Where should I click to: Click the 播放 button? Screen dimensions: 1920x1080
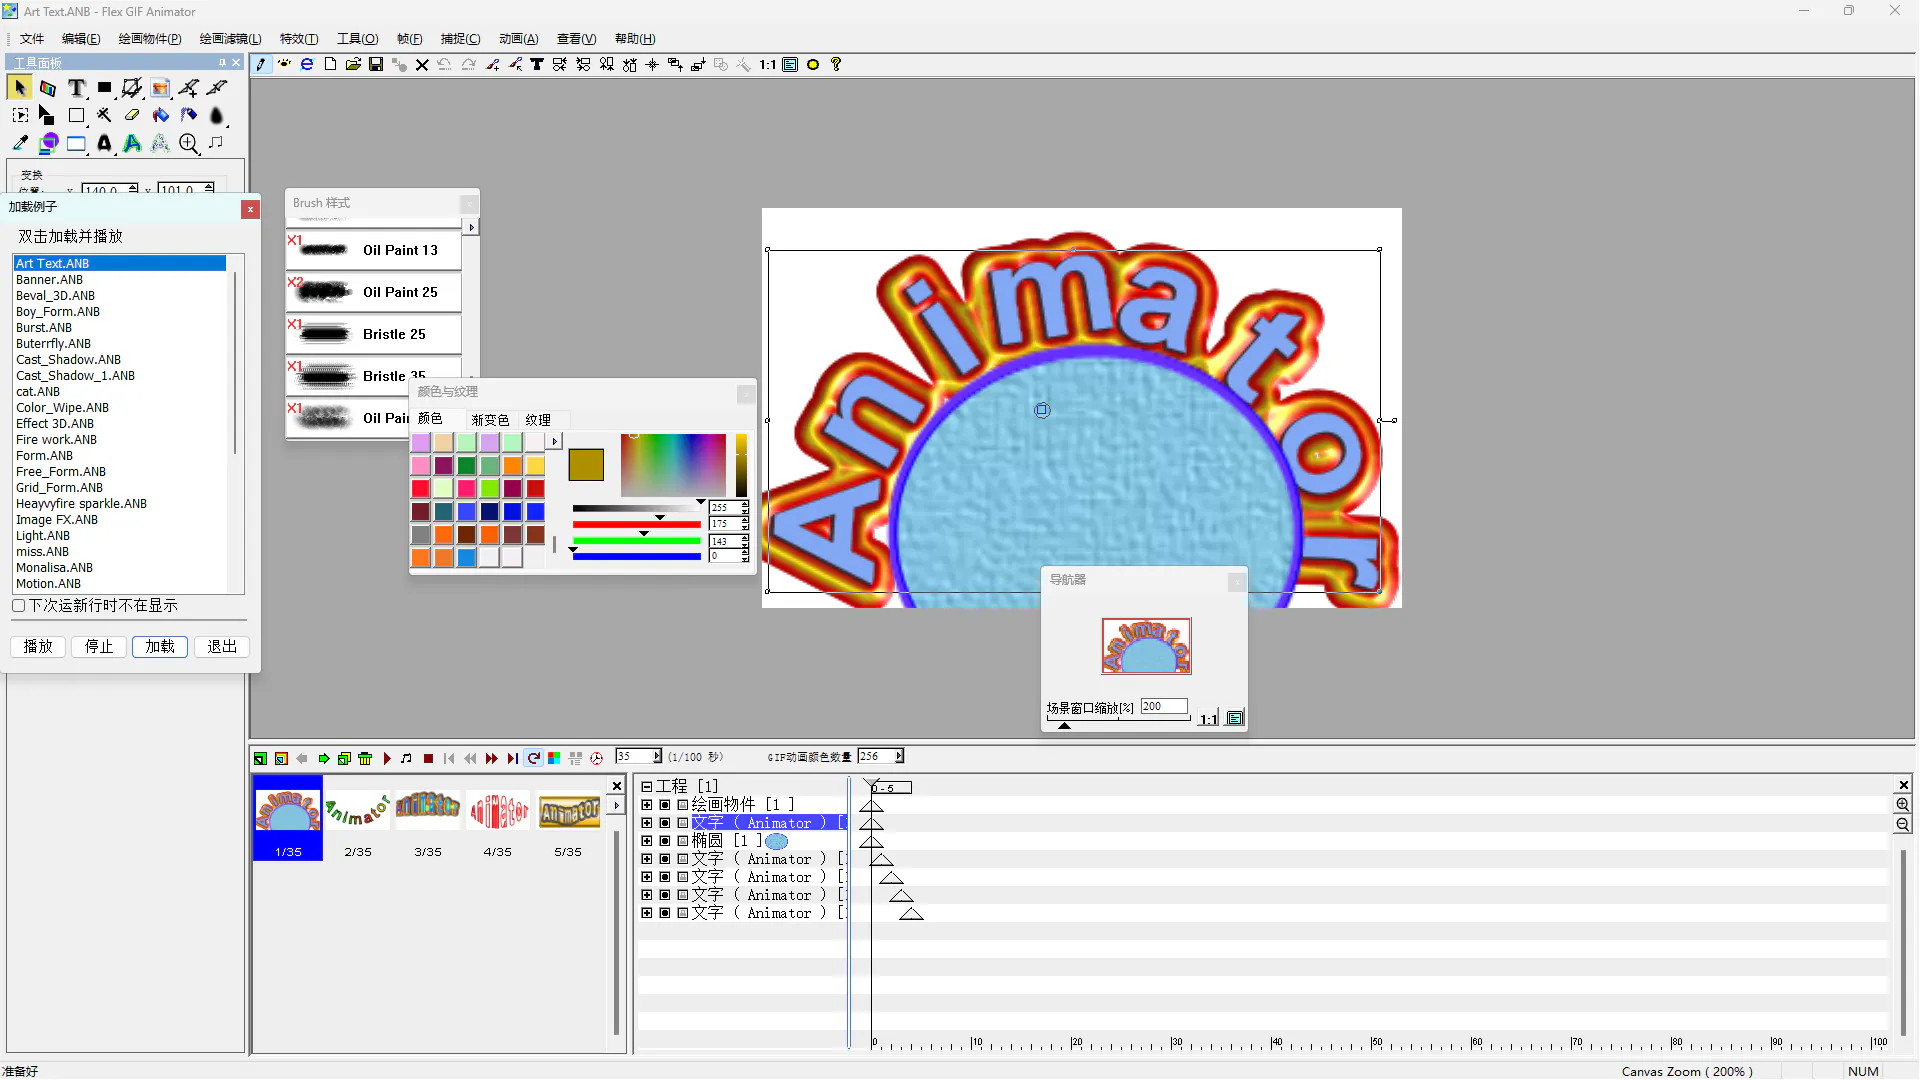[38, 647]
